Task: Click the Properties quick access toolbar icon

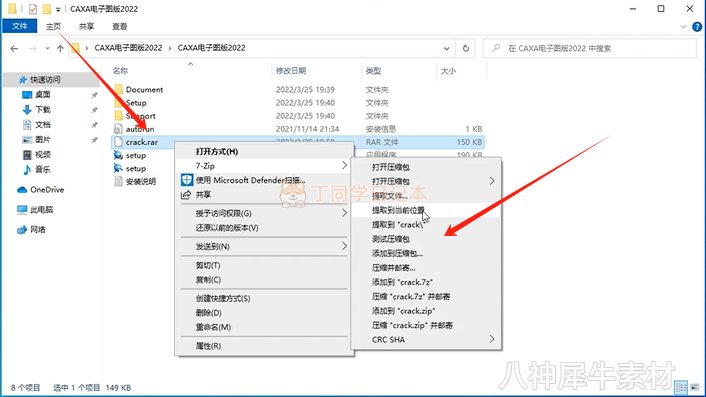Action: (x=32, y=9)
